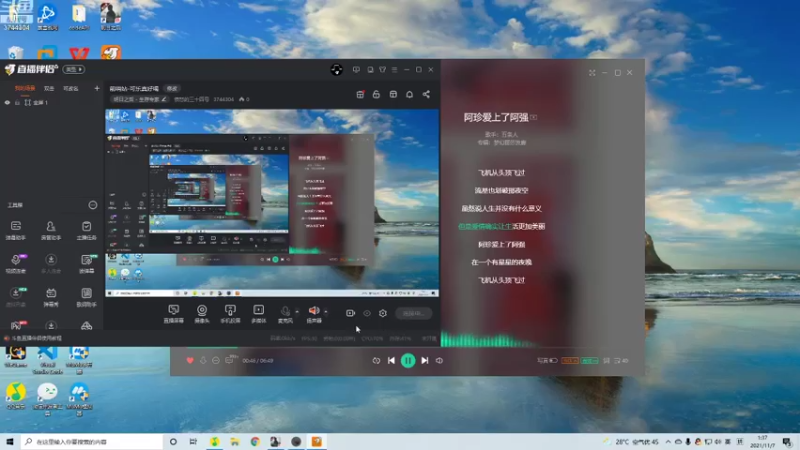Toggle the switch in the player bar
Viewport: 800px width, 450px height.
[x=553, y=361]
